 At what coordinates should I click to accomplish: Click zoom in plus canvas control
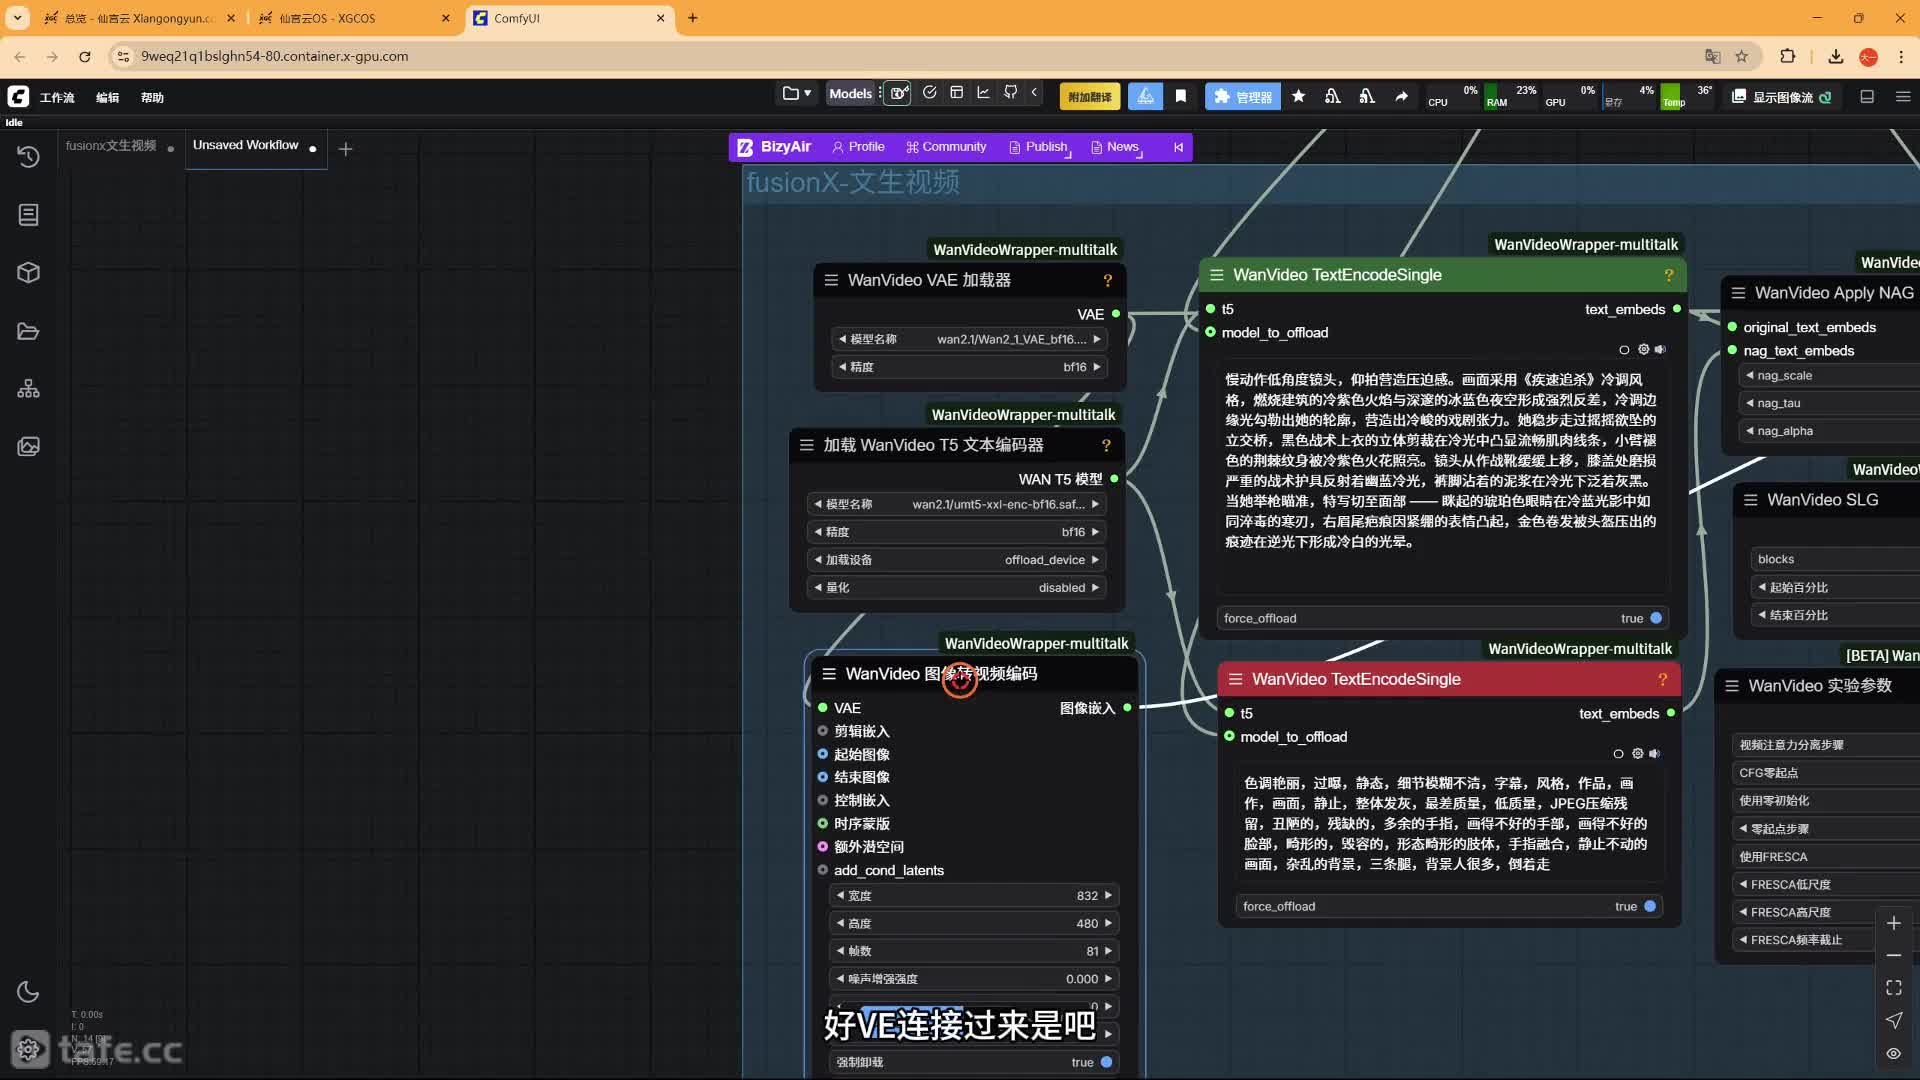1893,923
